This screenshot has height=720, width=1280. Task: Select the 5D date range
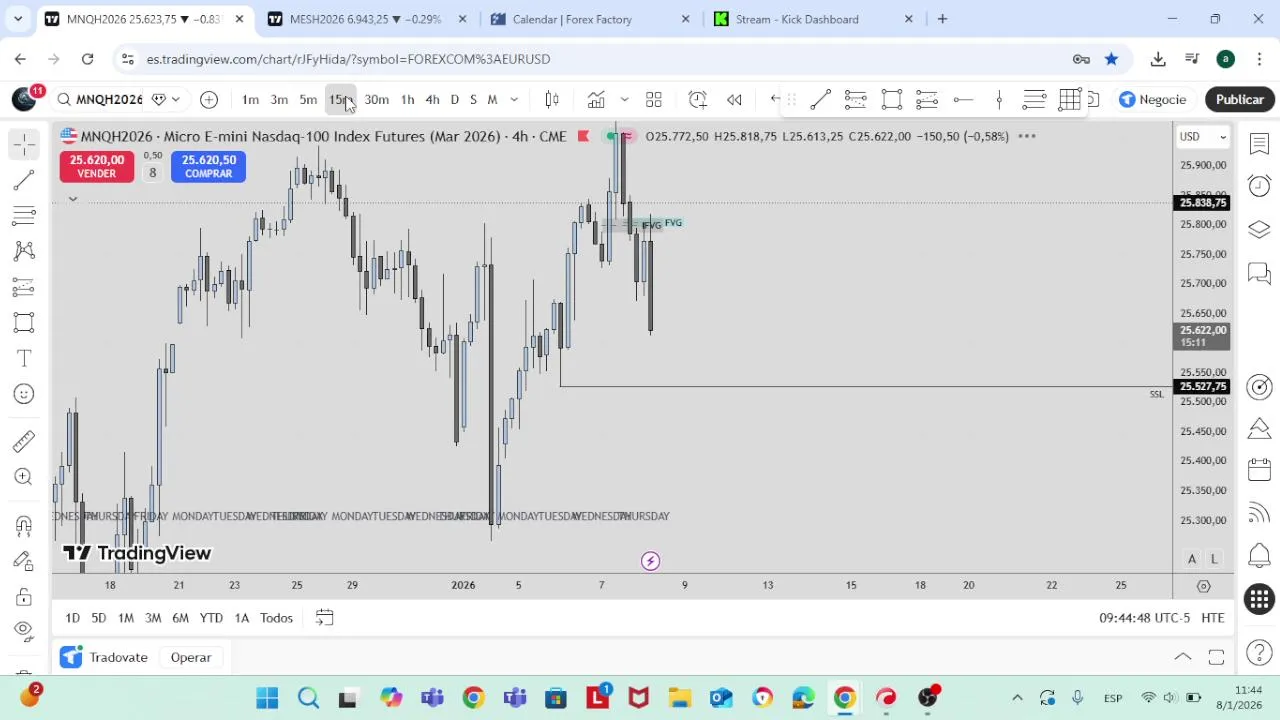click(x=98, y=618)
